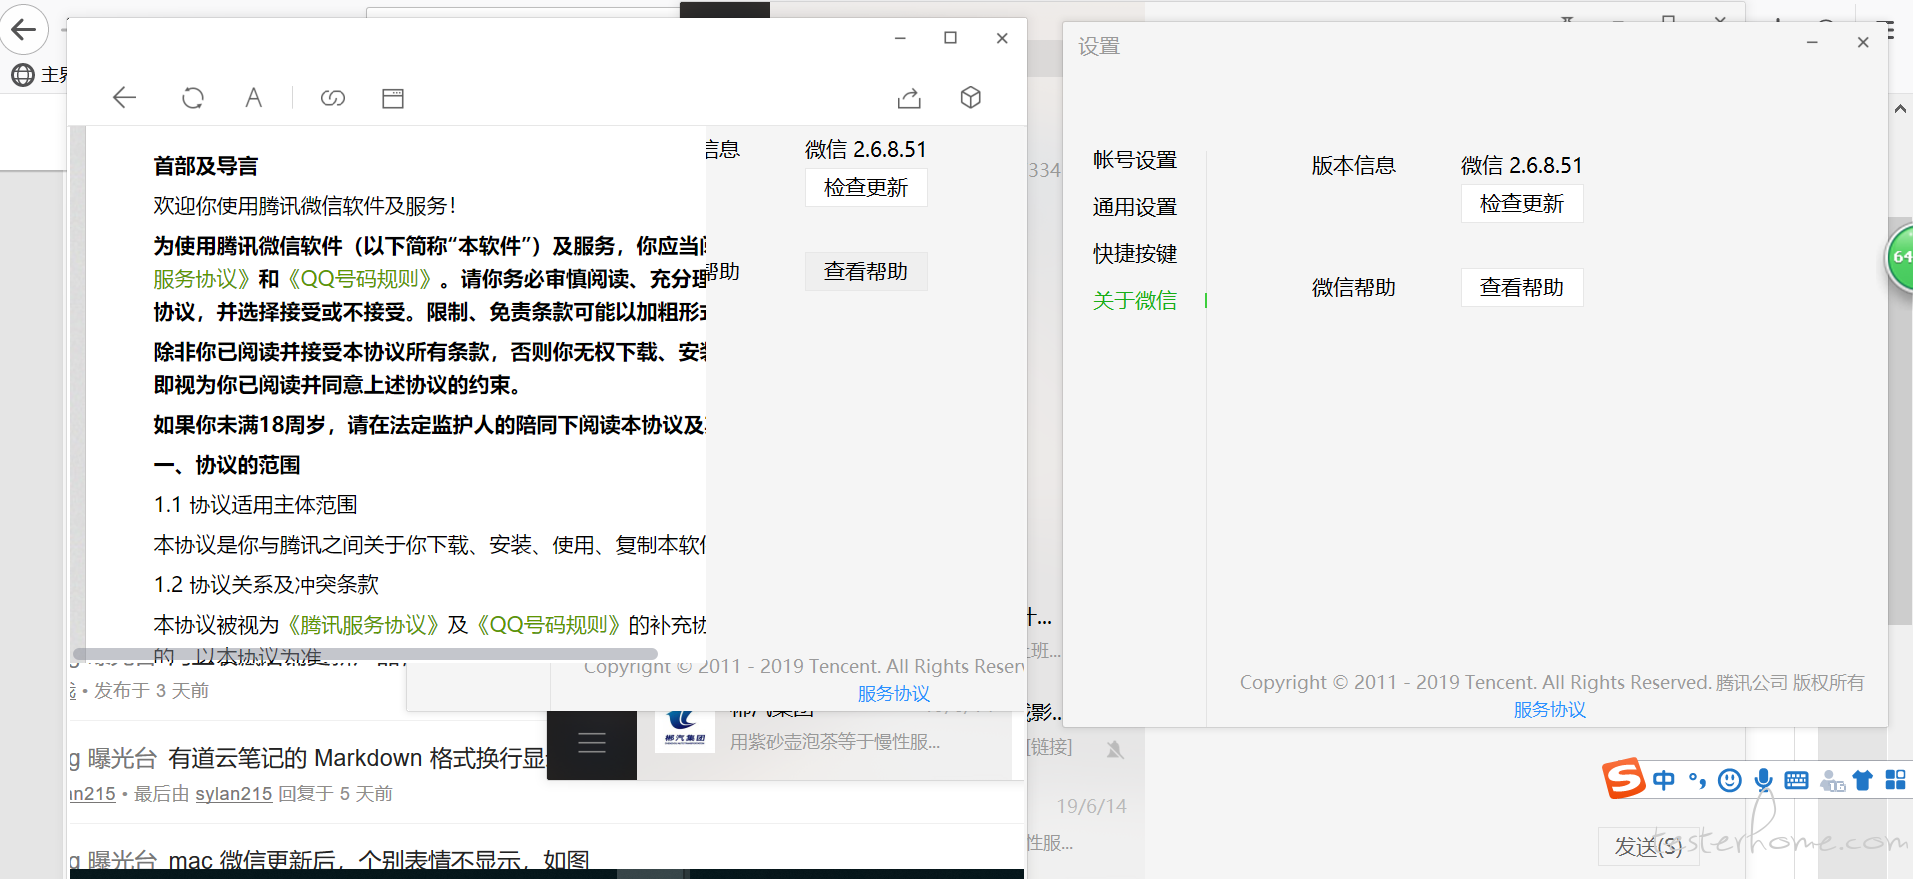Toggle Sogou punctuation mode icon
Viewport: 1913px width, 879px height.
[x=1697, y=780]
